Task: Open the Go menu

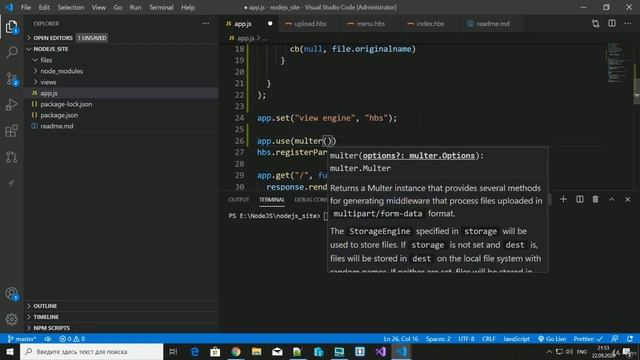Action: coord(118,7)
